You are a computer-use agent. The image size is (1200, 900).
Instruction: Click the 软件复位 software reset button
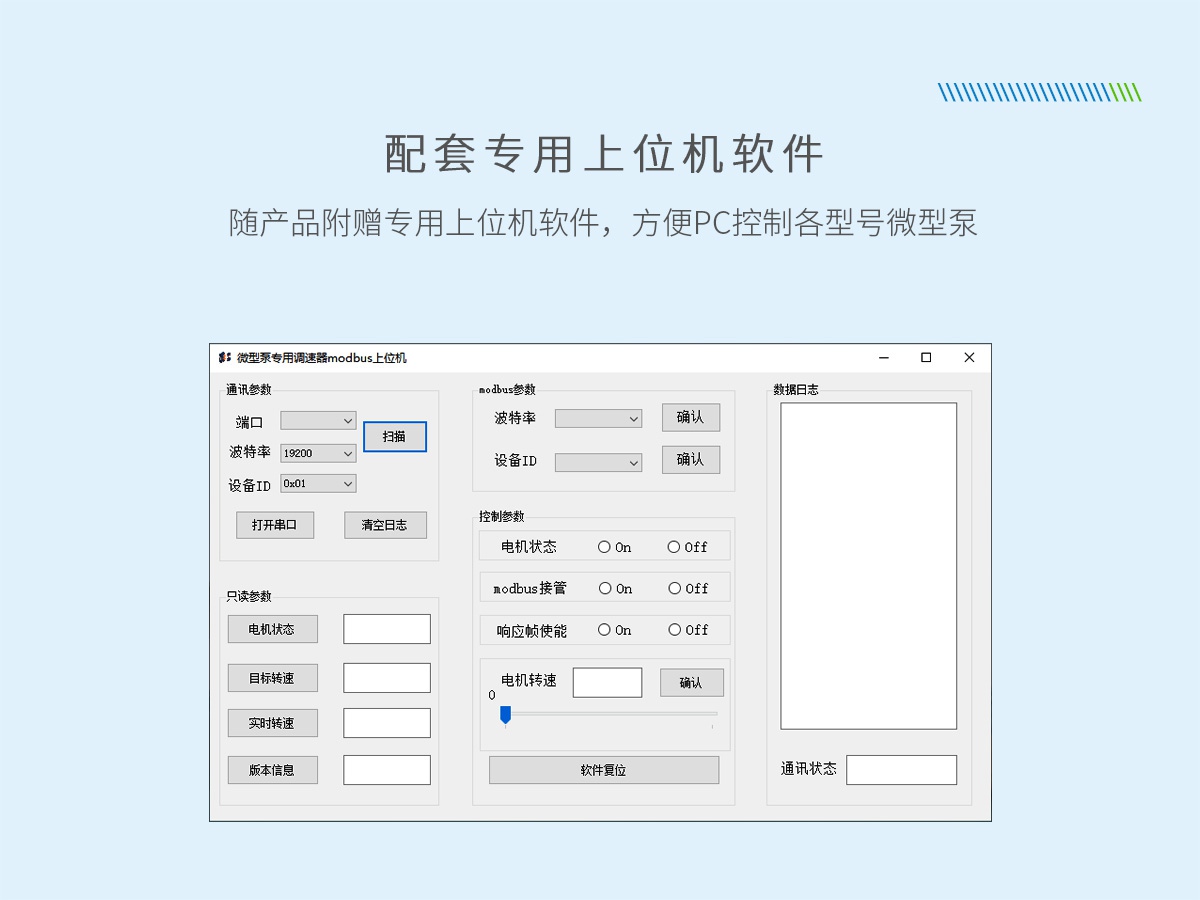604,769
